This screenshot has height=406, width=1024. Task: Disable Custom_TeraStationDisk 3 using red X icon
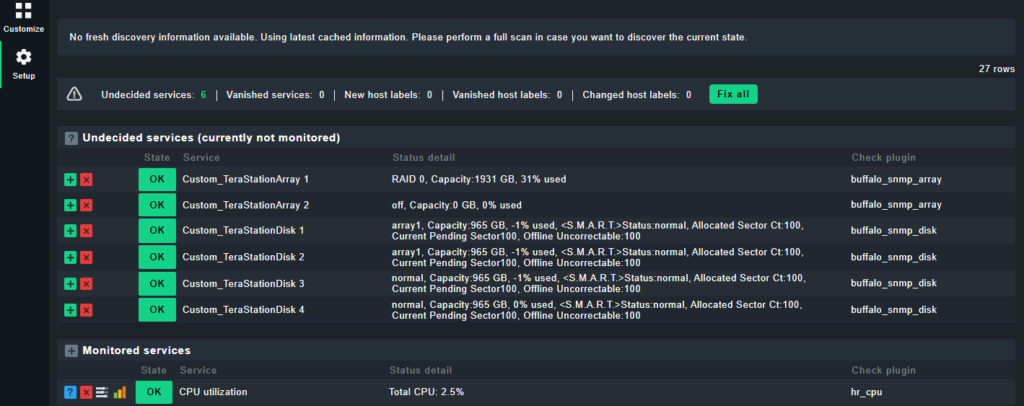(86, 283)
